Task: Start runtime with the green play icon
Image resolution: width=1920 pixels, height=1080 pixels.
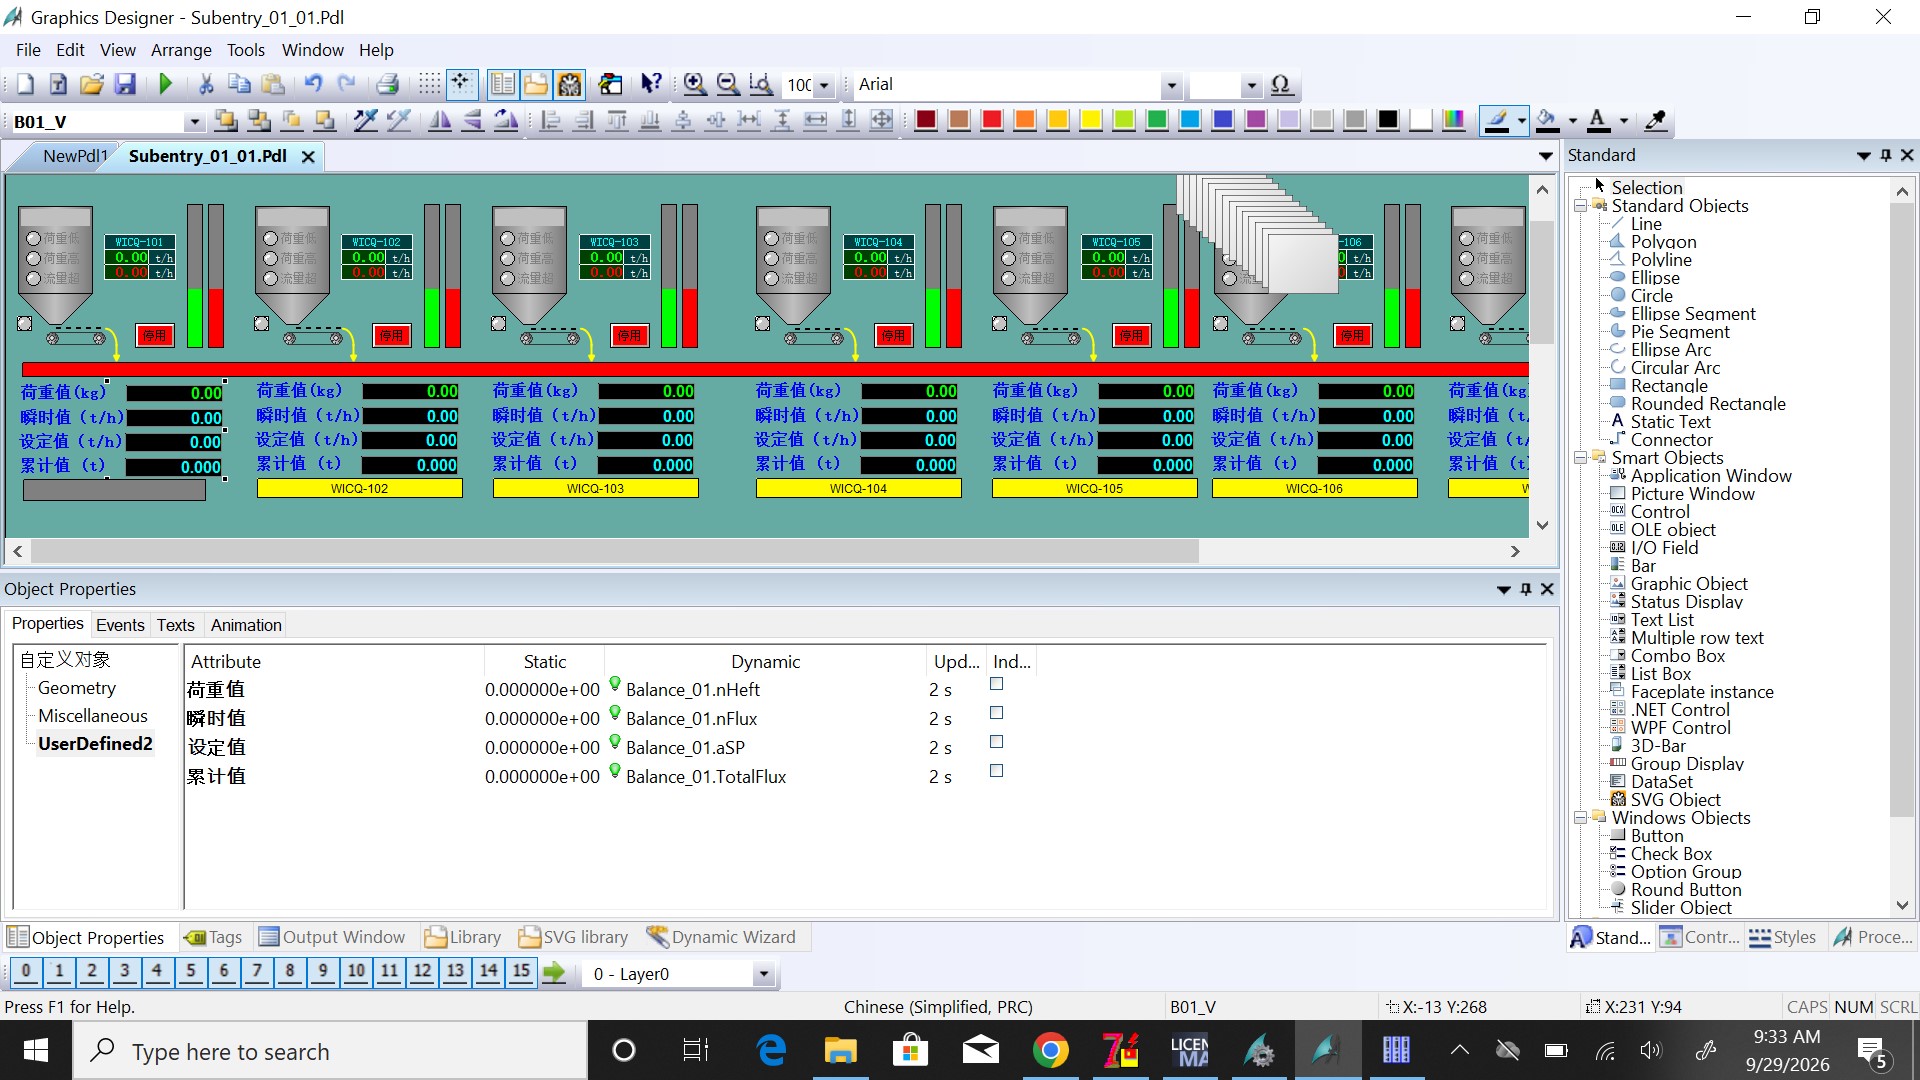Action: click(166, 85)
